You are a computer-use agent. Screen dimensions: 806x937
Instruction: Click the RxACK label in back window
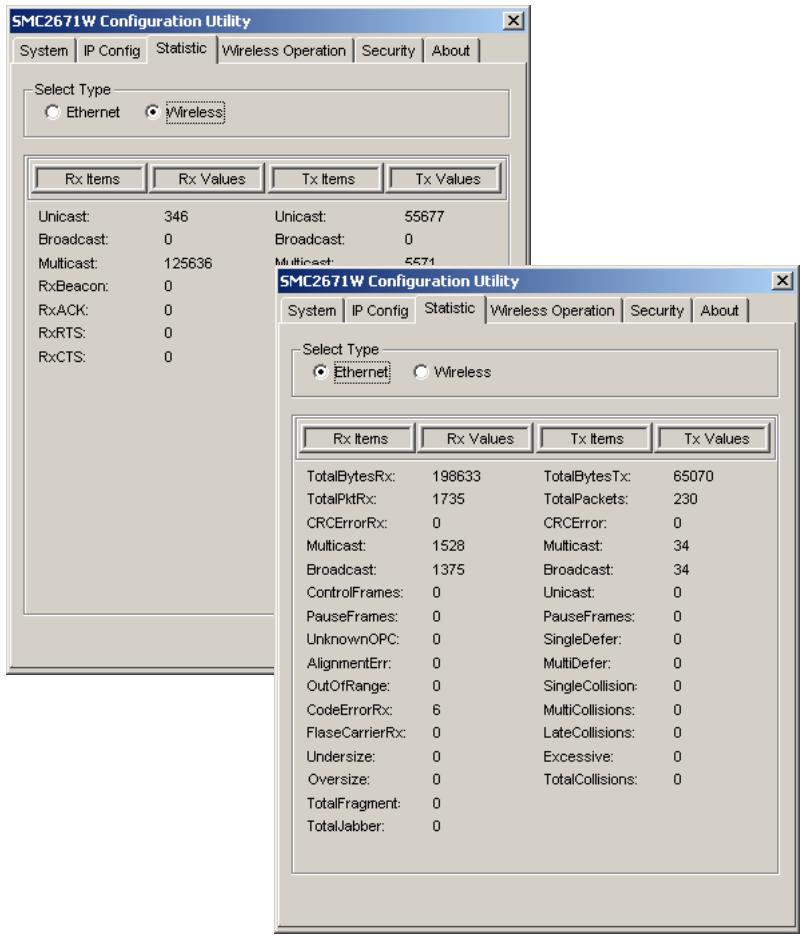tap(63, 310)
